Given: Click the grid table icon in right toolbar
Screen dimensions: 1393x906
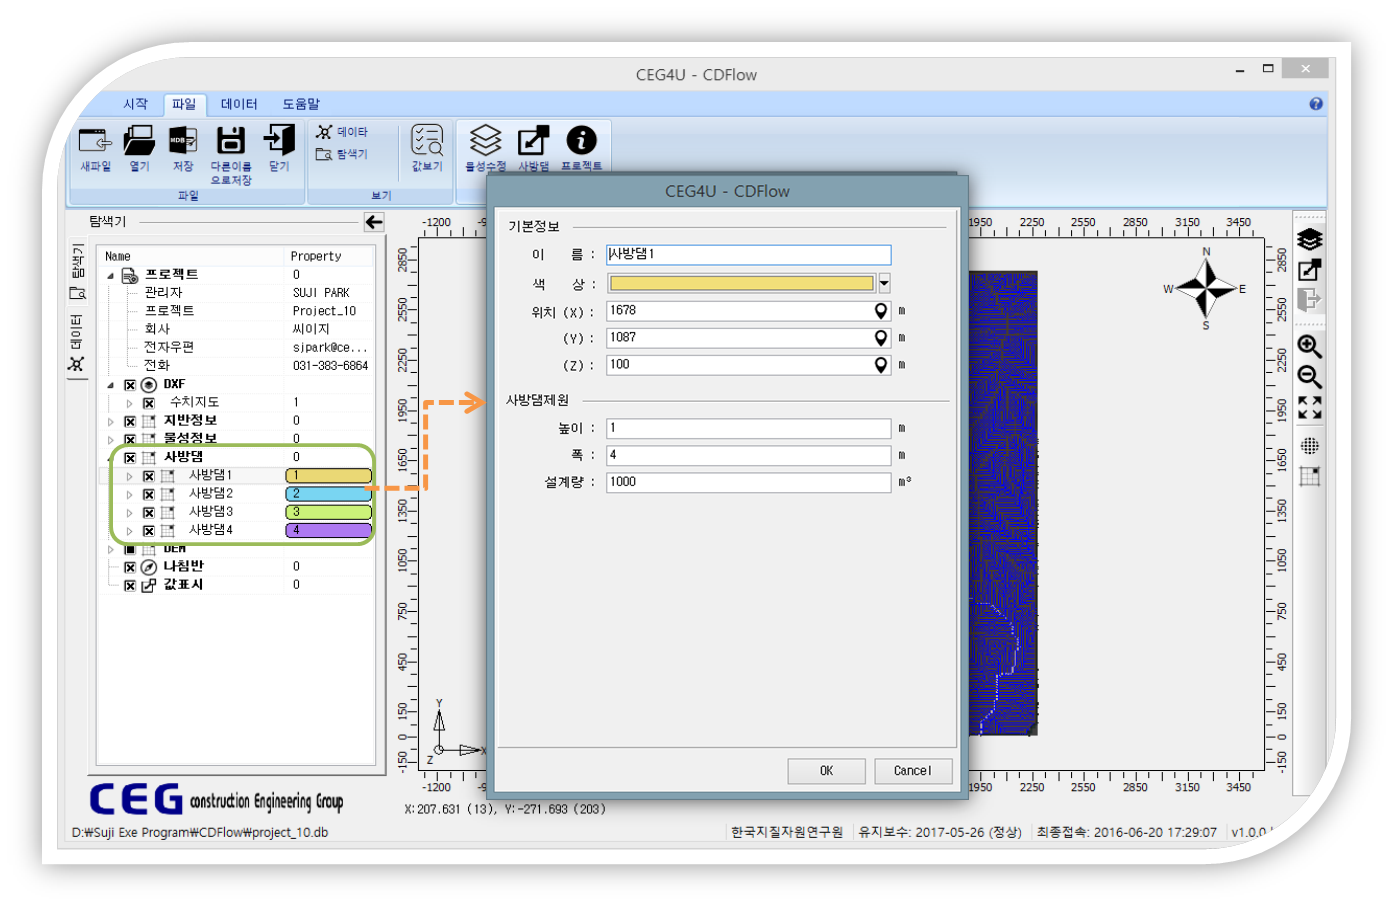Looking at the screenshot, I should pyautogui.click(x=1309, y=476).
